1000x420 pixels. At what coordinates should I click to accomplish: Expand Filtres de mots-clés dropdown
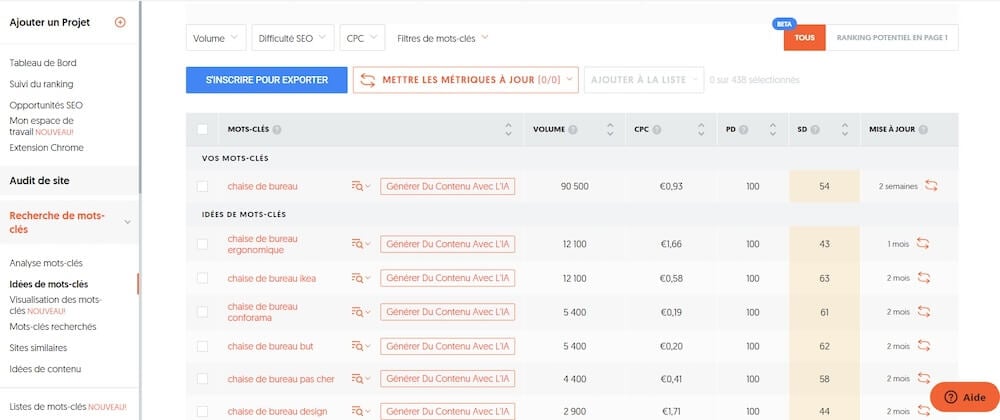coord(443,38)
